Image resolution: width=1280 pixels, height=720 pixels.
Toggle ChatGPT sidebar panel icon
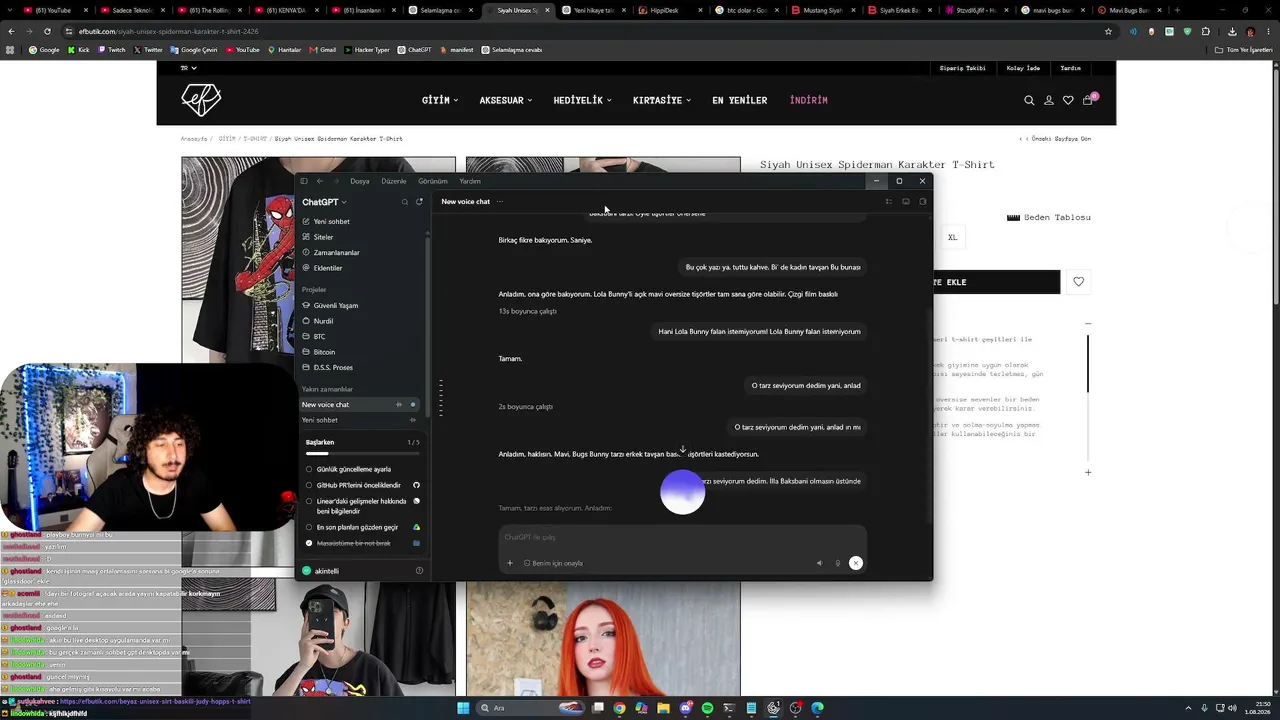coord(304,181)
